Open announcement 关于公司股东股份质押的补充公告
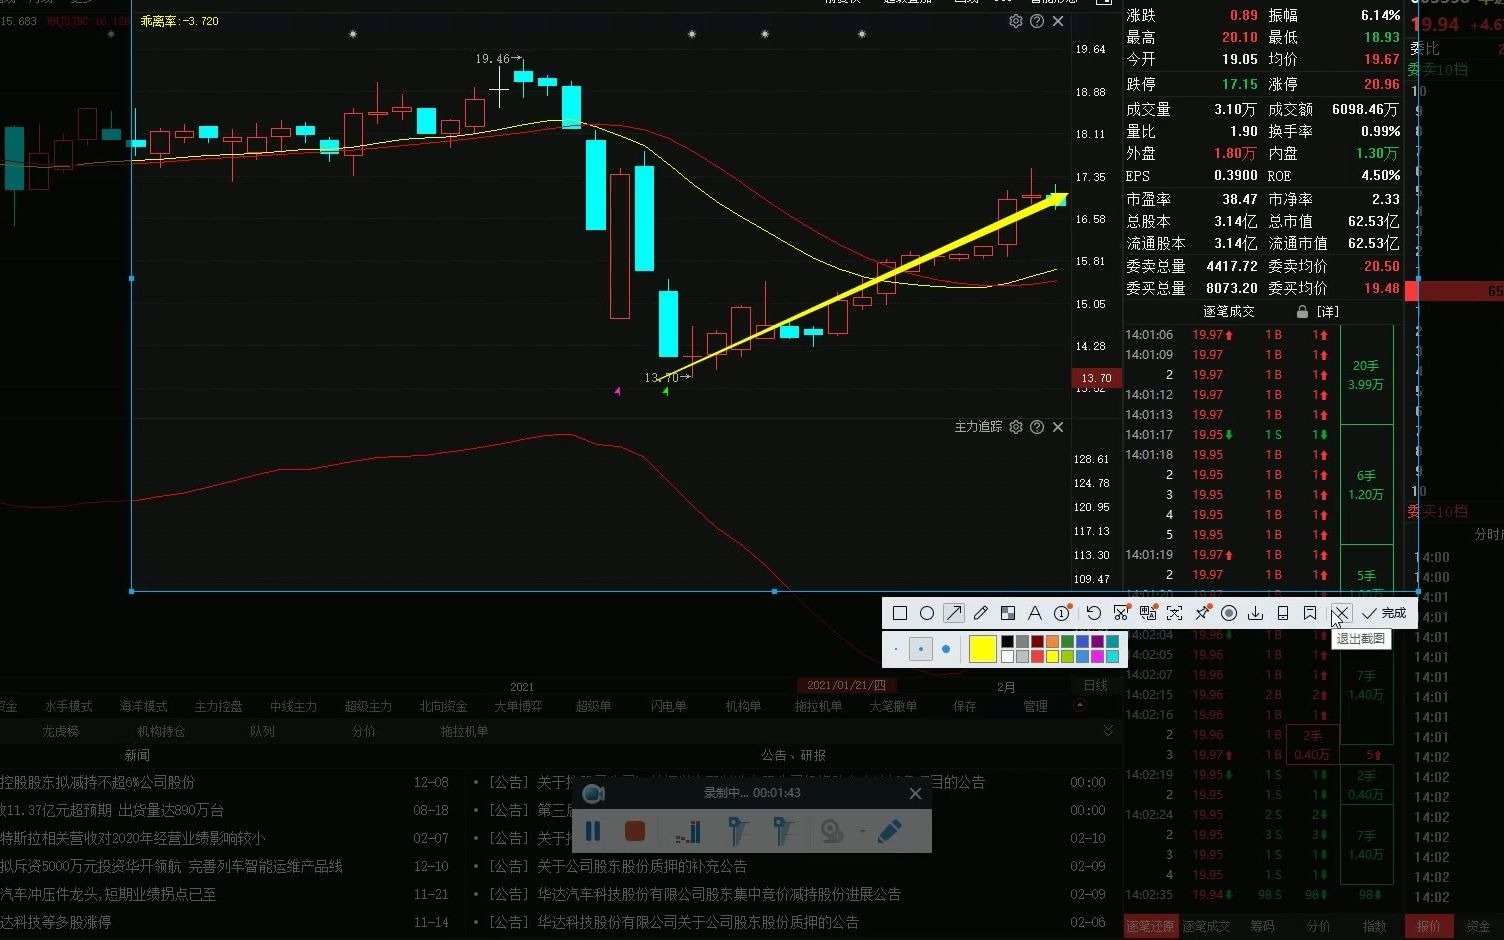 (x=642, y=866)
